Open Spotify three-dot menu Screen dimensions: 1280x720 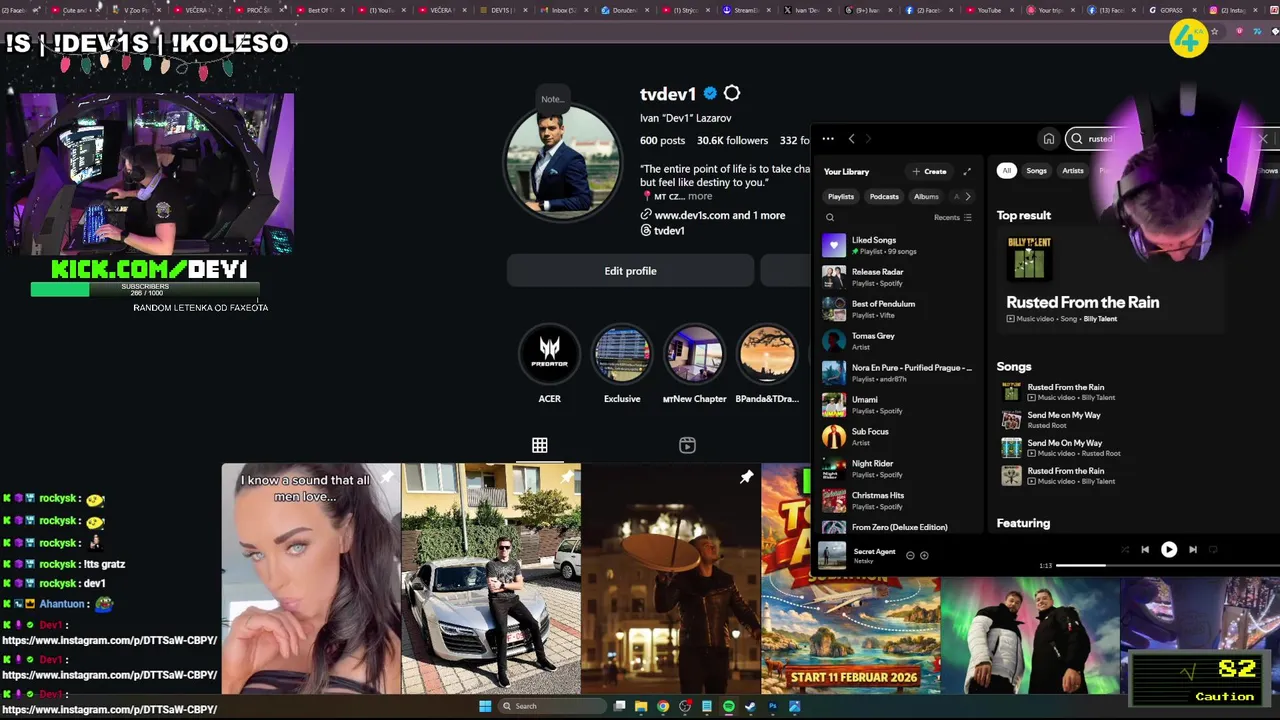[x=828, y=139]
